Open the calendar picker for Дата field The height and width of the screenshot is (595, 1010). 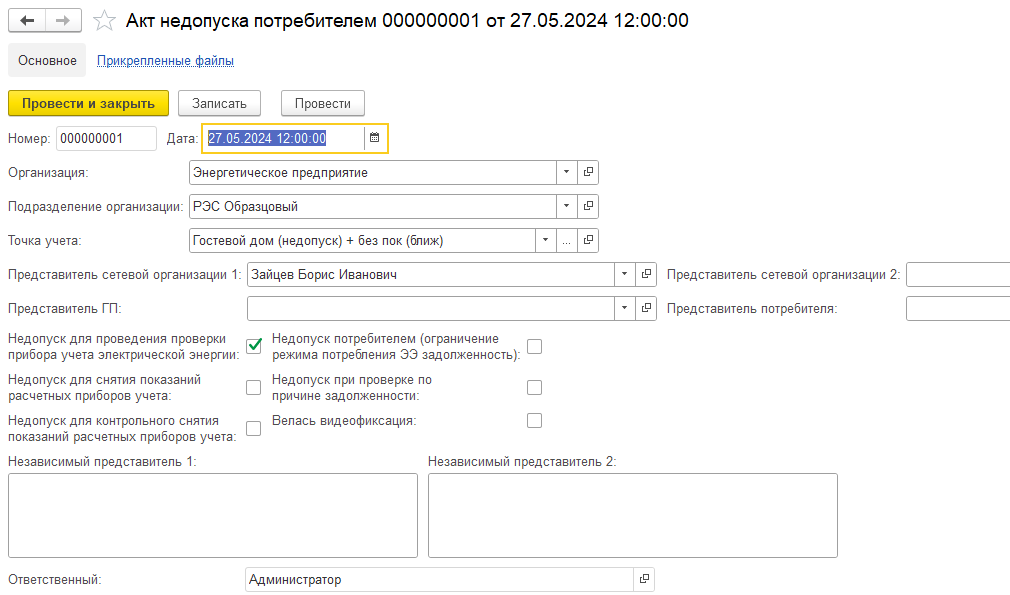click(x=375, y=138)
